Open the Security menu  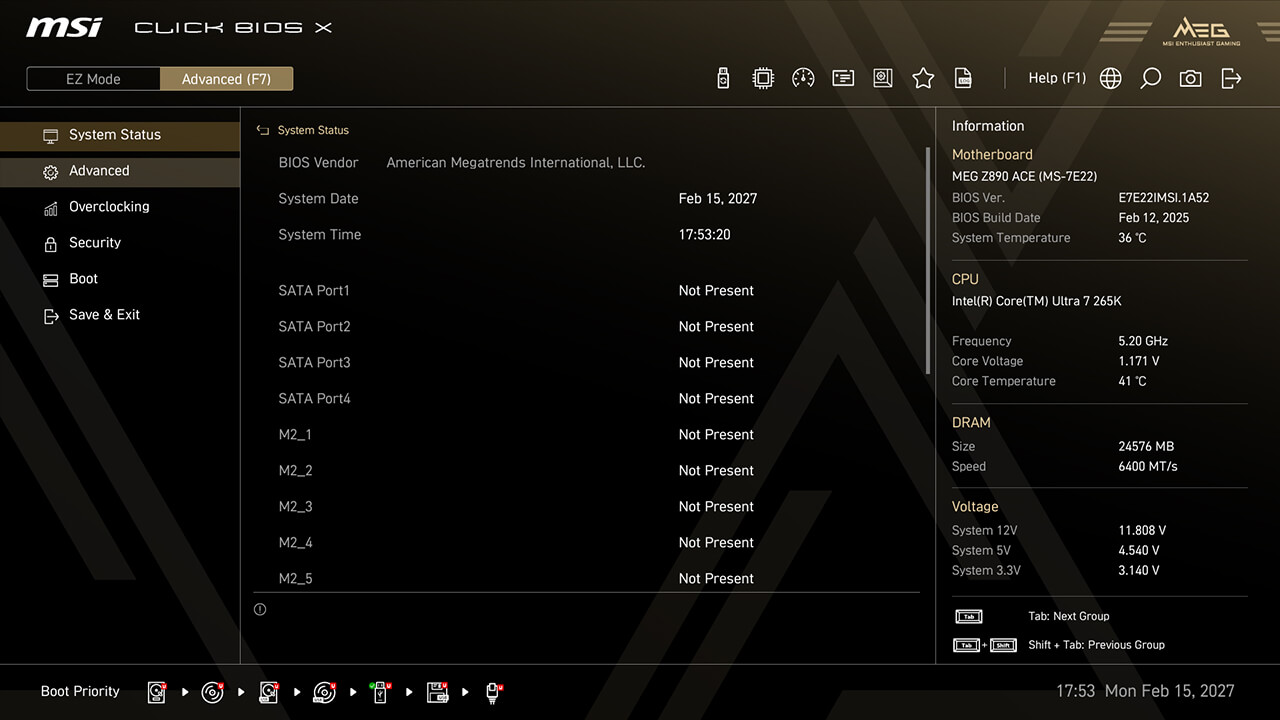click(x=120, y=243)
